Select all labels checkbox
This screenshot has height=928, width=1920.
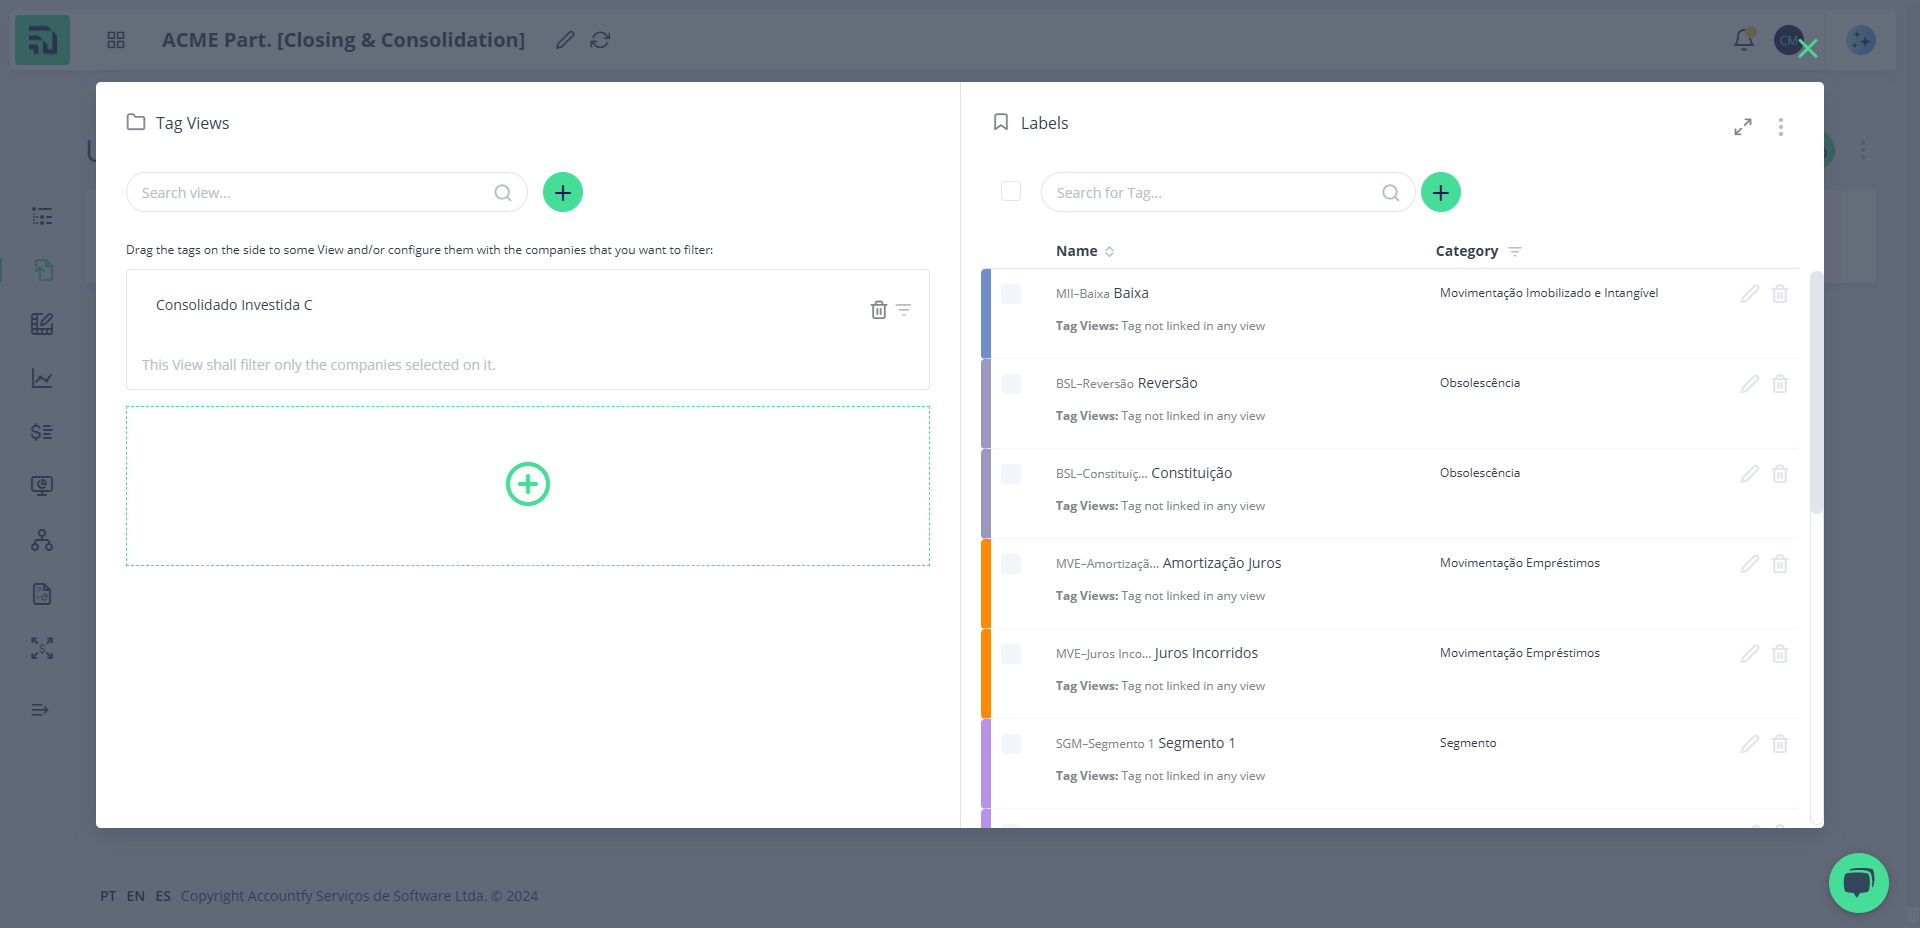click(1011, 191)
